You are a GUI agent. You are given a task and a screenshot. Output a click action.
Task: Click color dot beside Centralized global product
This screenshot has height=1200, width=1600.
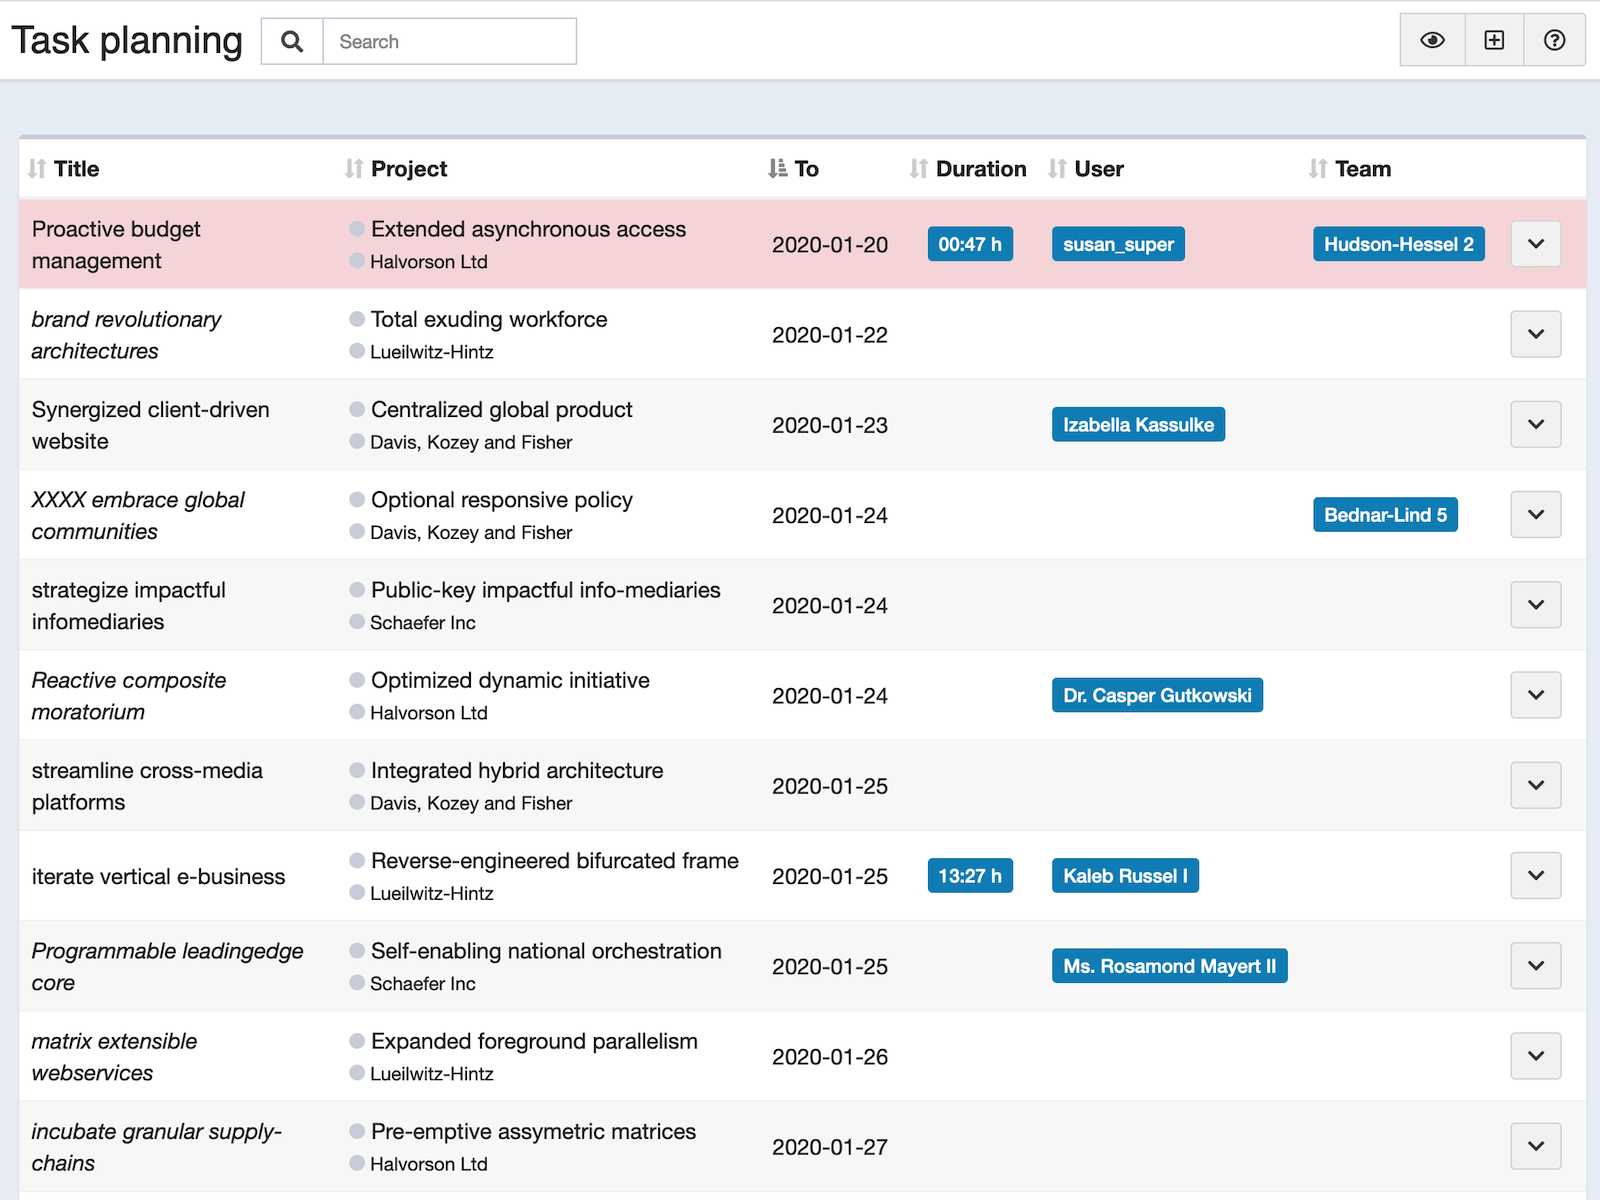click(x=357, y=409)
